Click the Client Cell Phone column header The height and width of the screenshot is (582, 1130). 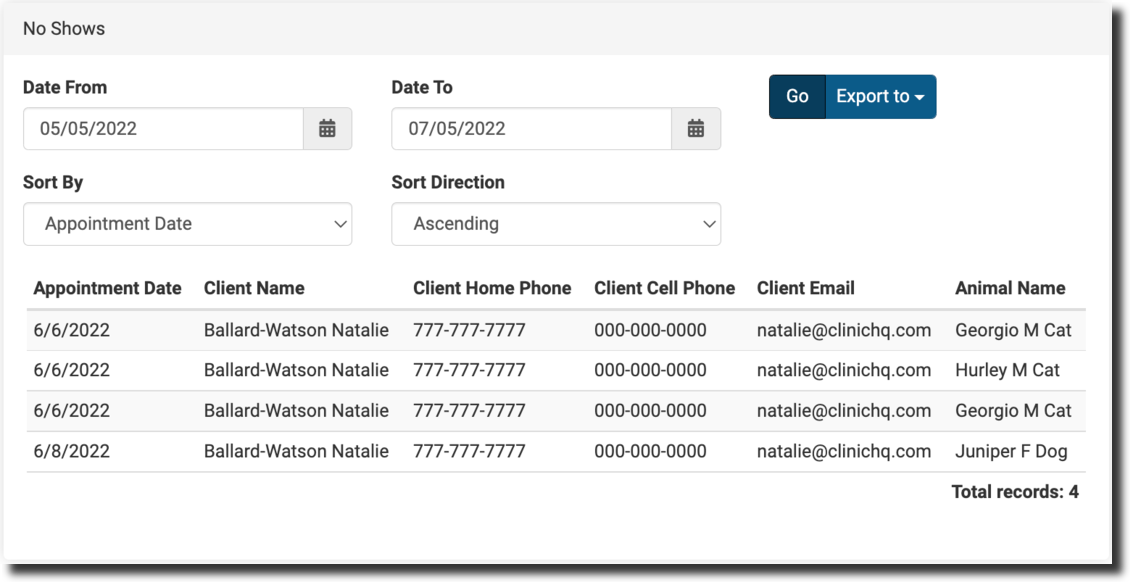[x=664, y=288]
